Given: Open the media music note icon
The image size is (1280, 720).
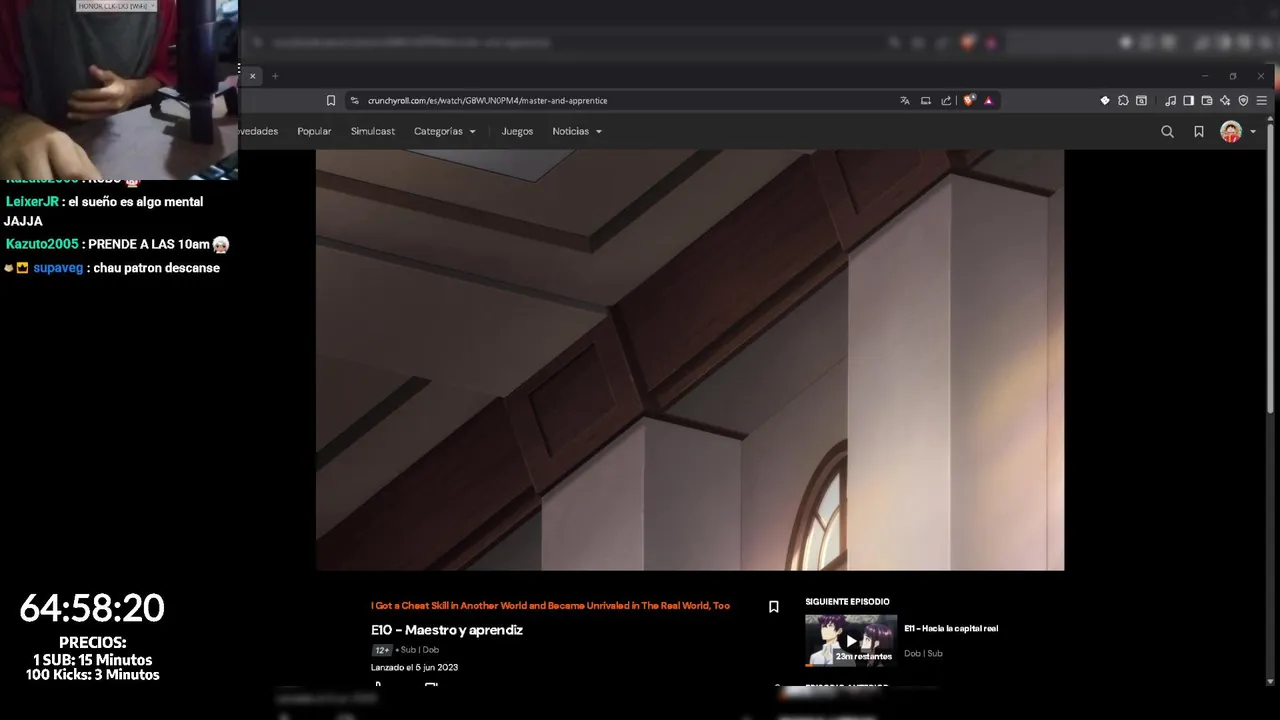Looking at the screenshot, I should coord(1170,101).
